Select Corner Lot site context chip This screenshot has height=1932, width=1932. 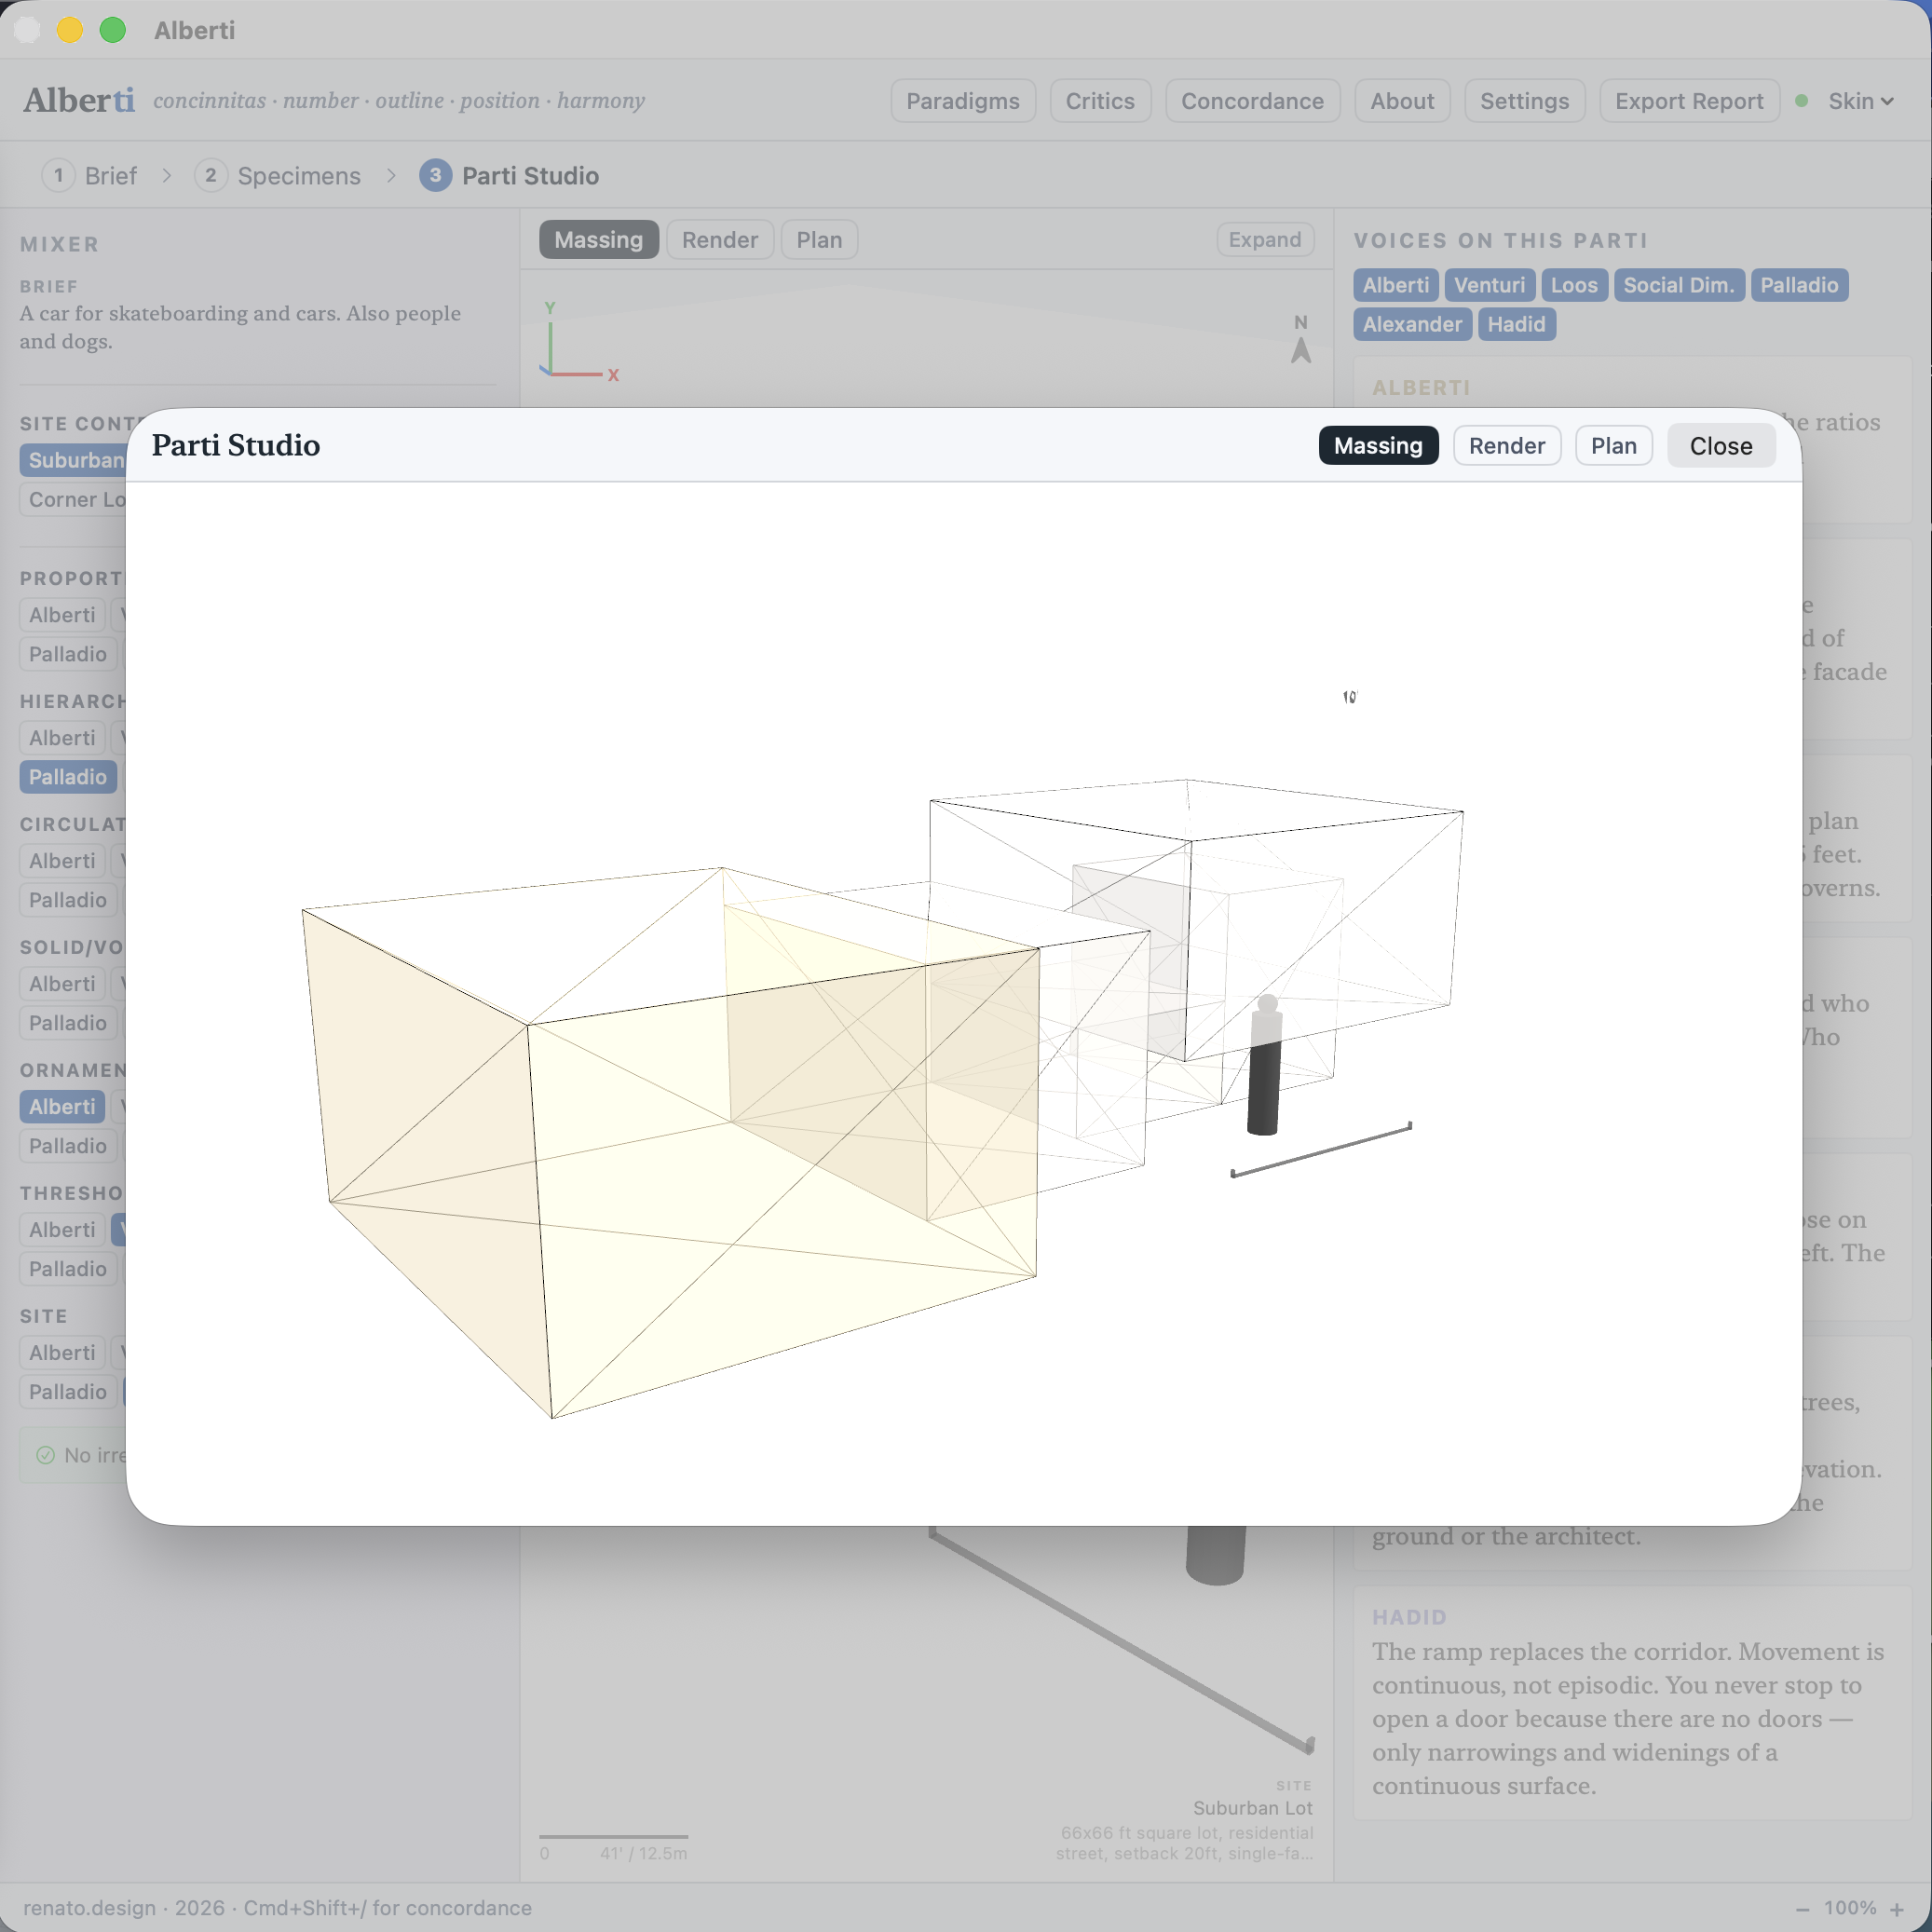74,499
